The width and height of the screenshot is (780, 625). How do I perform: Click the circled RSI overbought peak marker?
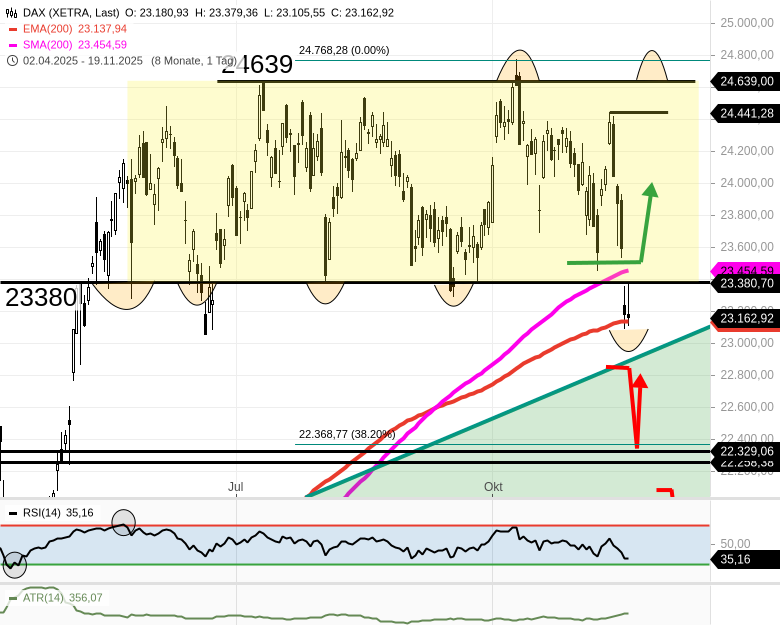(x=123, y=521)
